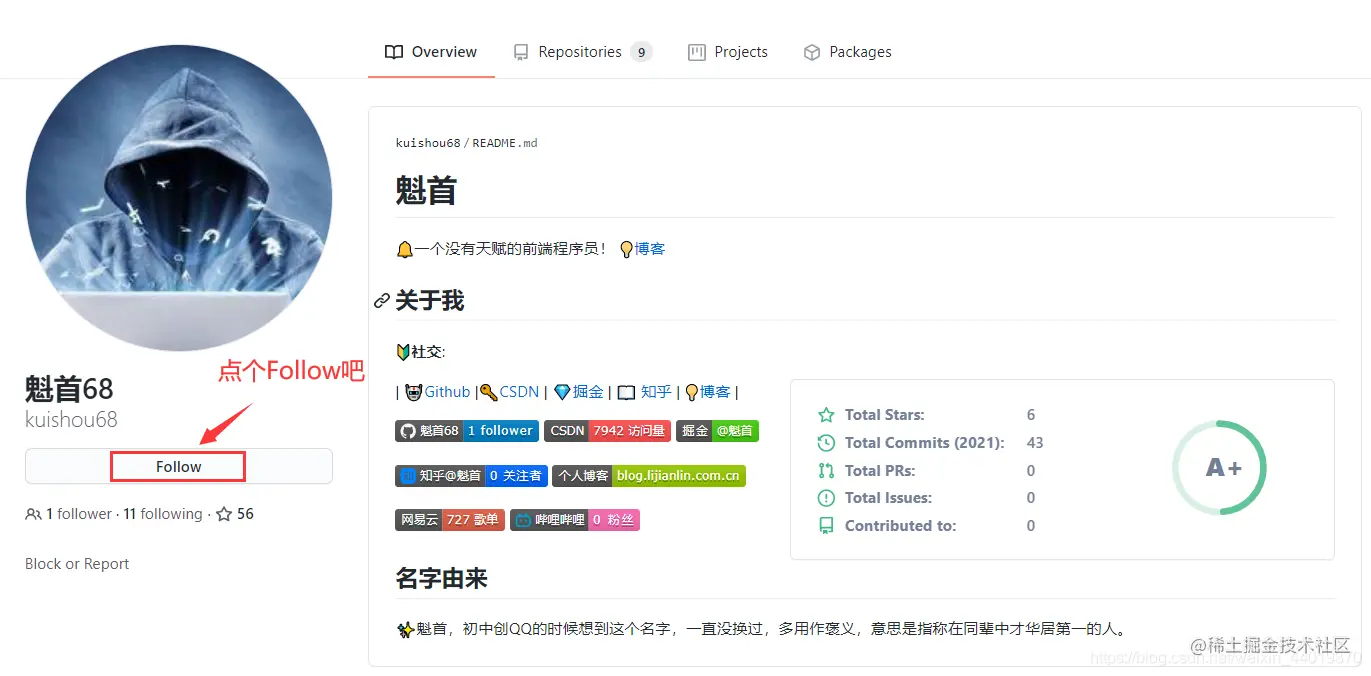Select the Github robot icon in 社交 links
The width and height of the screenshot is (1371, 676).
click(413, 392)
